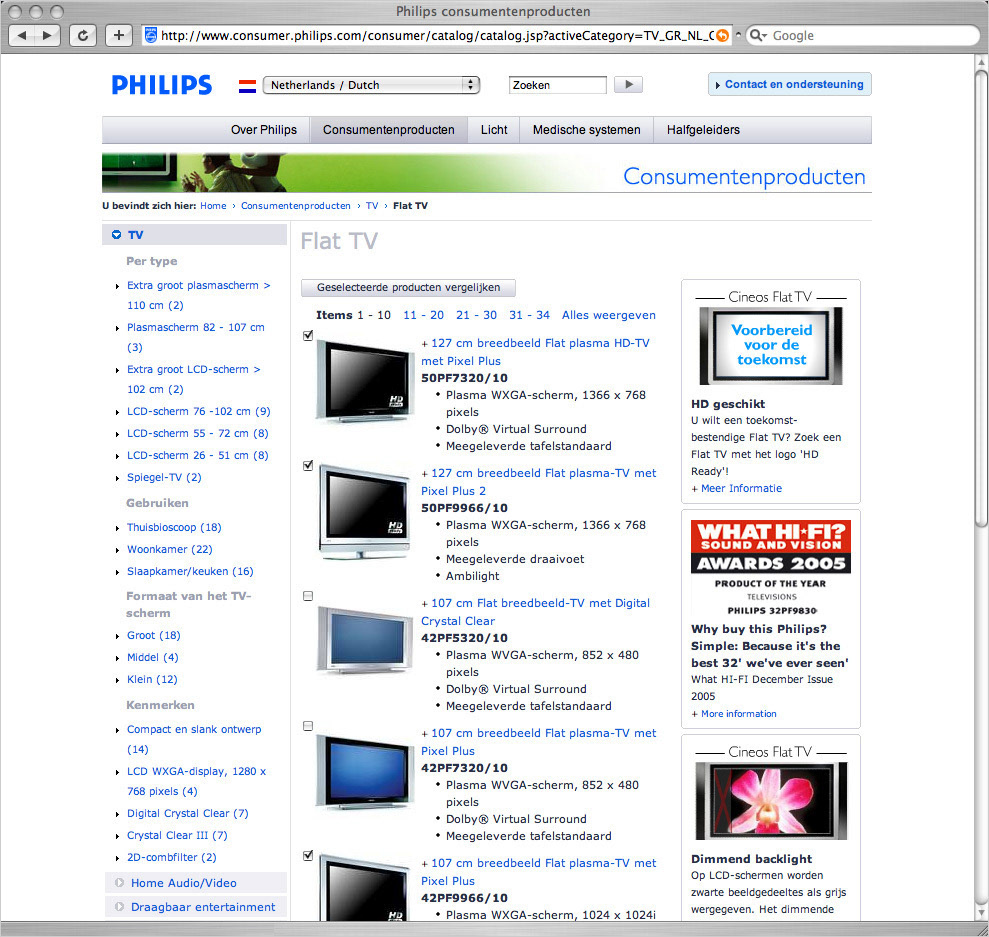
Task: Click the What Hi-Fi Awards 2005 banner
Action: (771, 547)
